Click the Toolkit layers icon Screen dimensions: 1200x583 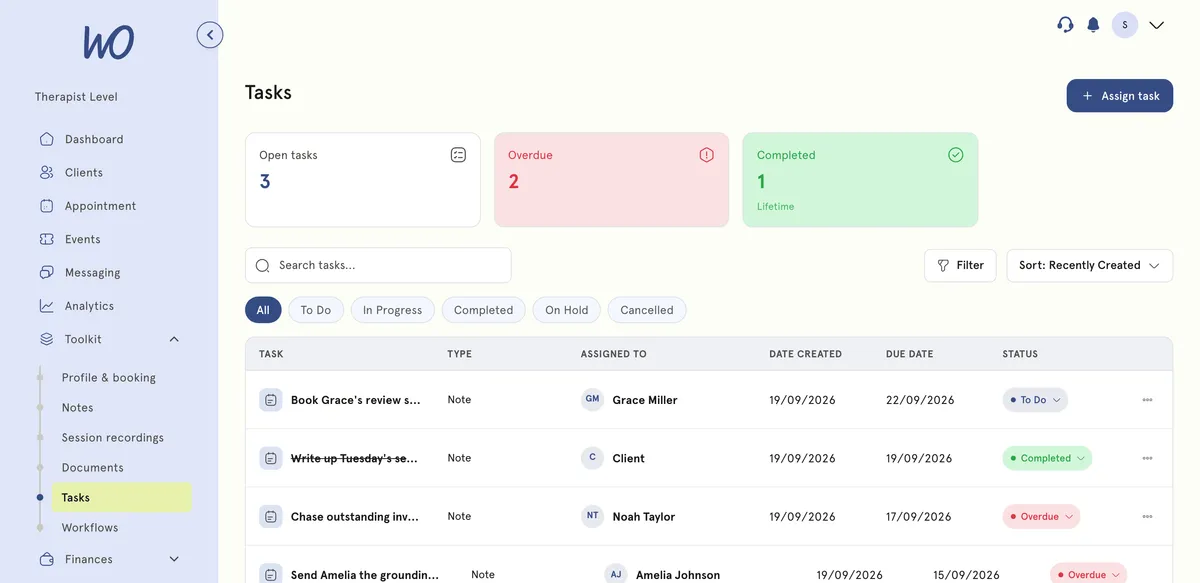pos(47,339)
